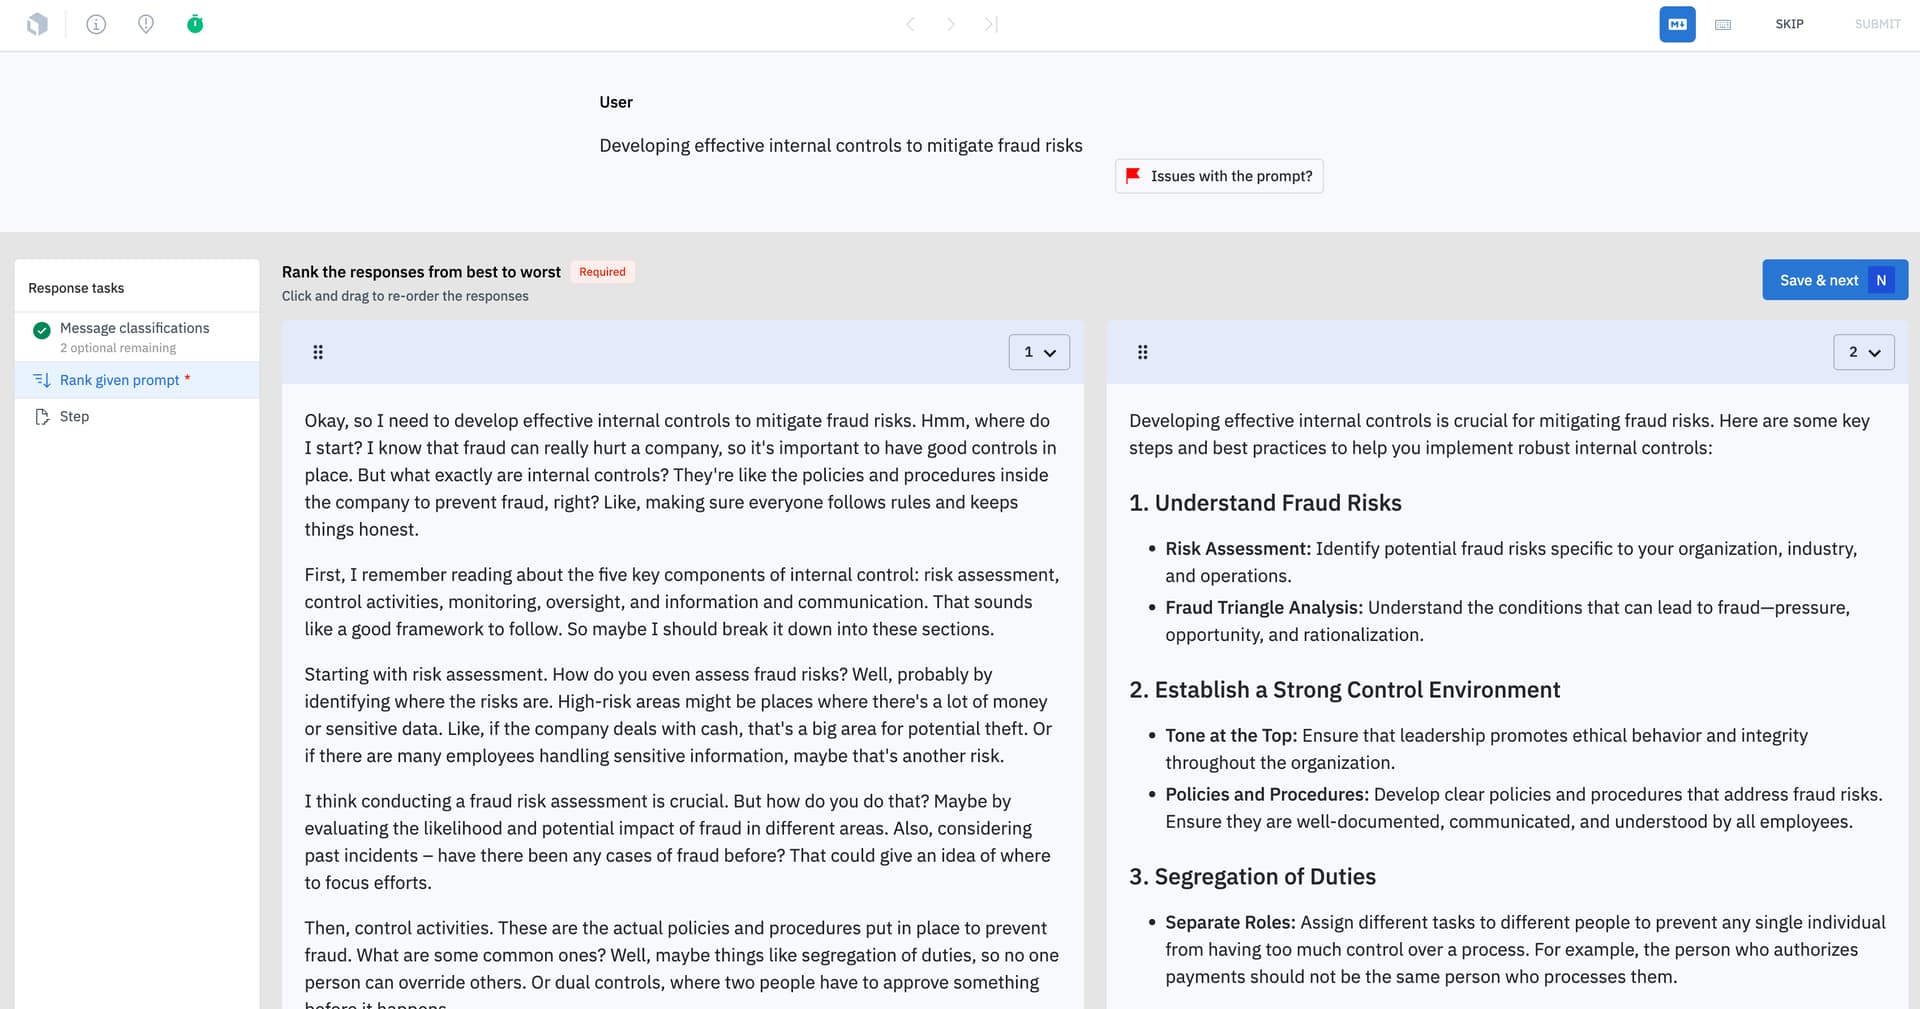
Task: Click the red flag icon
Action: coord(1133,176)
